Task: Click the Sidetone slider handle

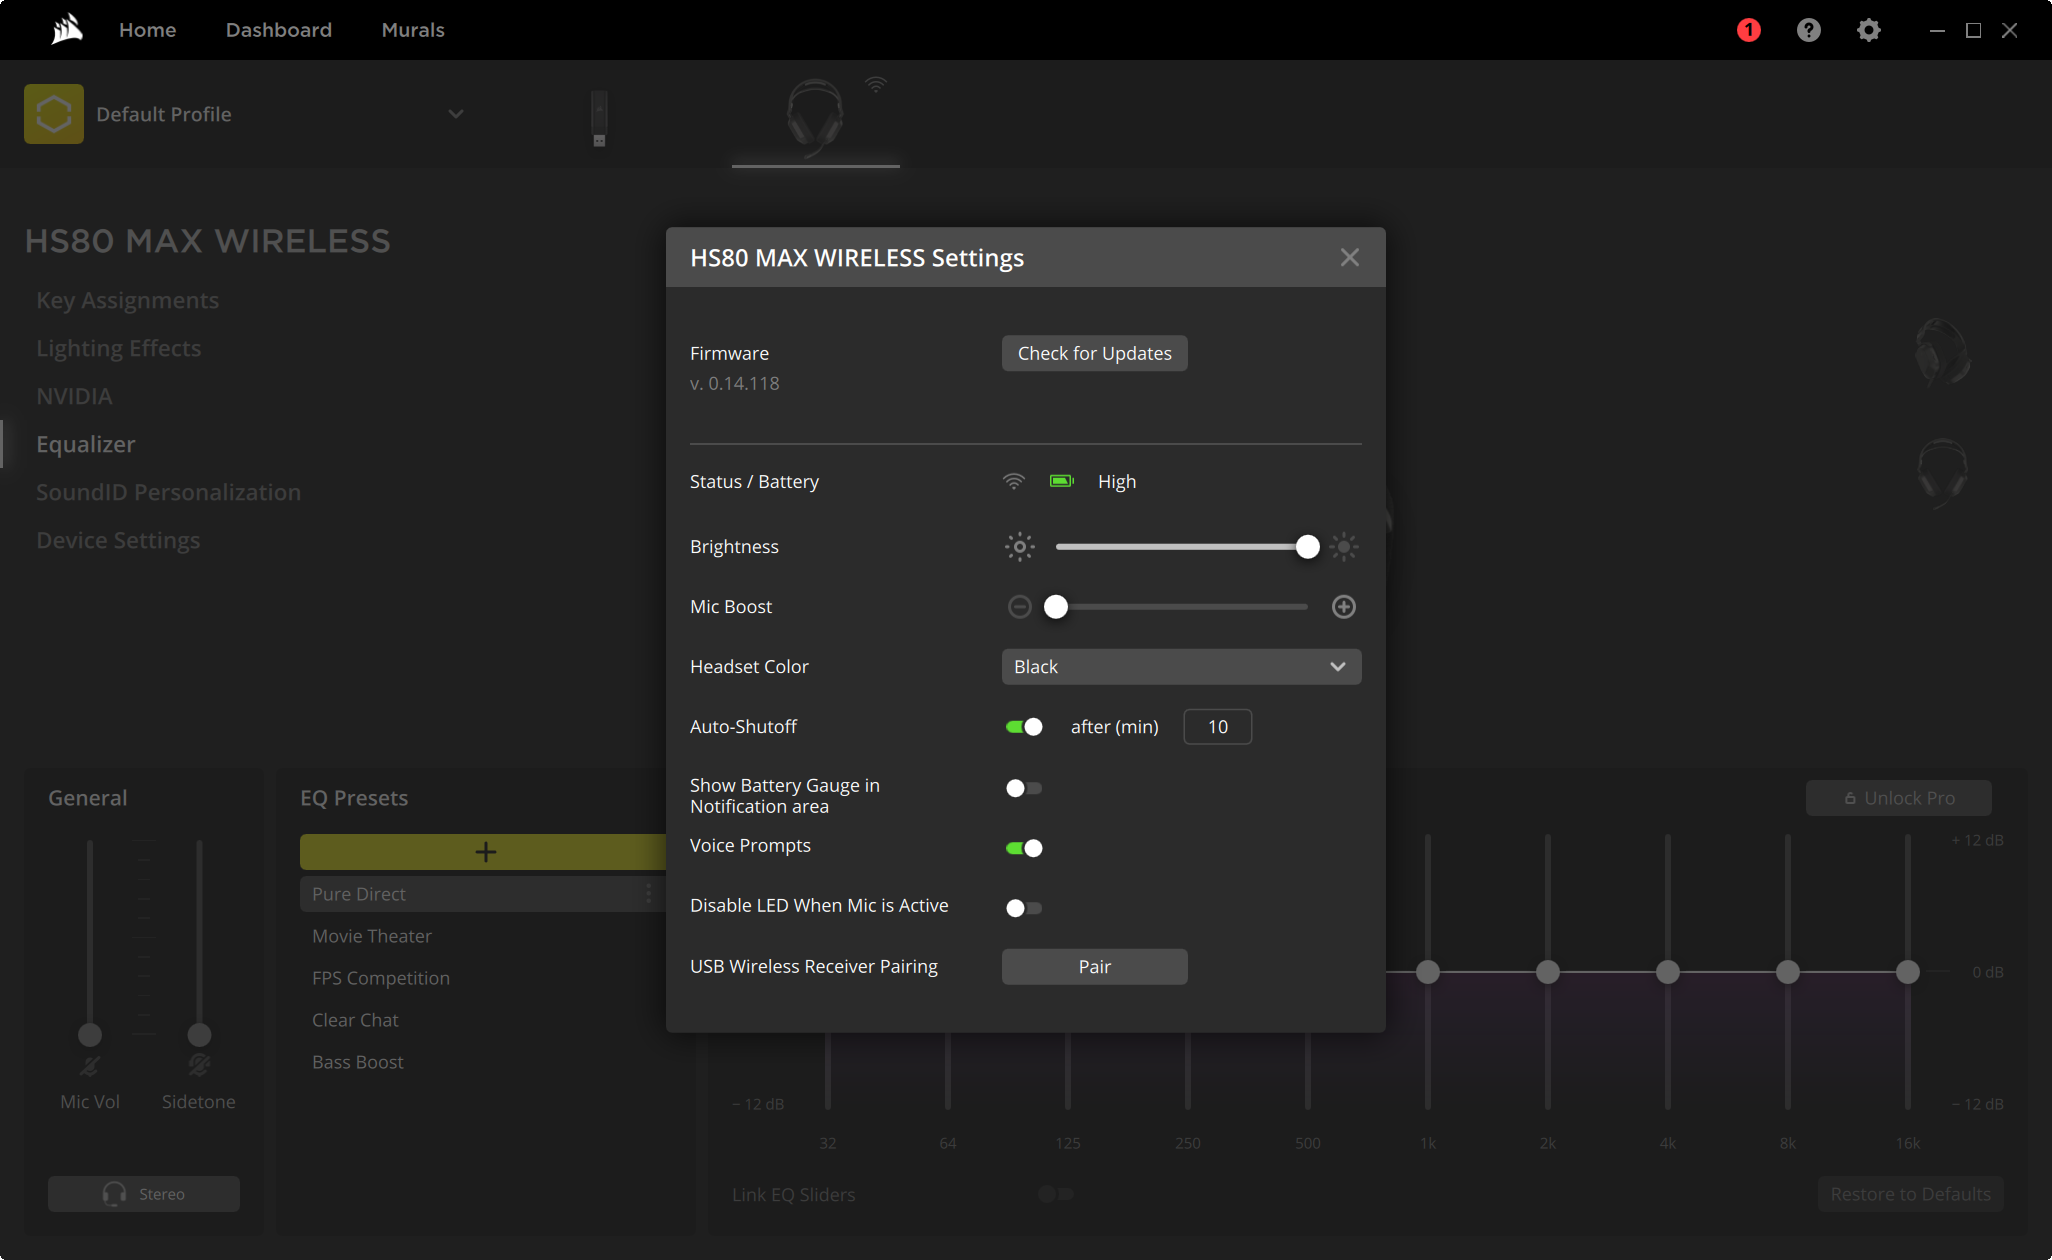Action: [199, 1034]
